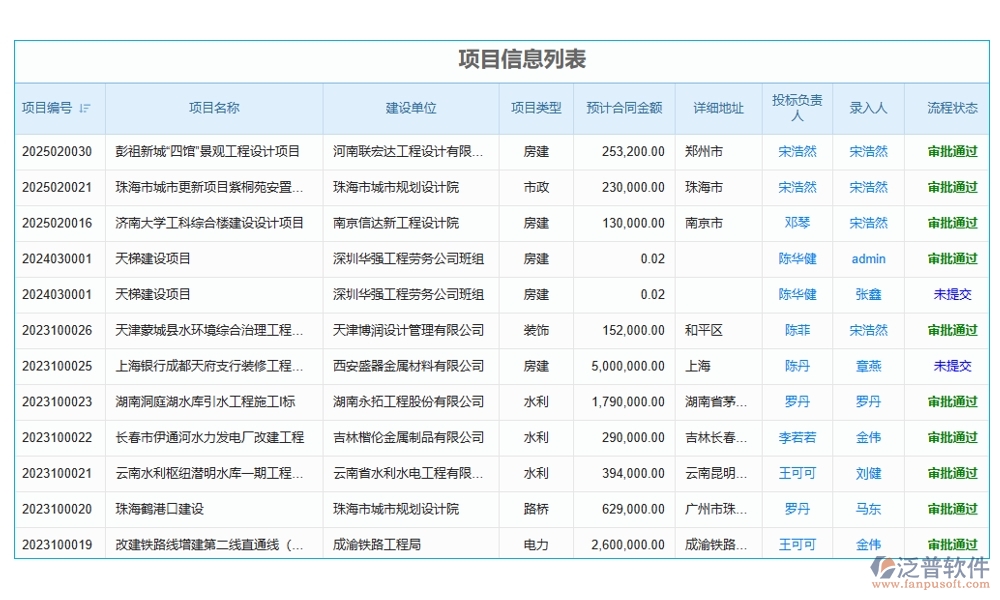1000x600 pixels.
Task: Select recorder 宋浩然 in the first row
Action: (867, 151)
